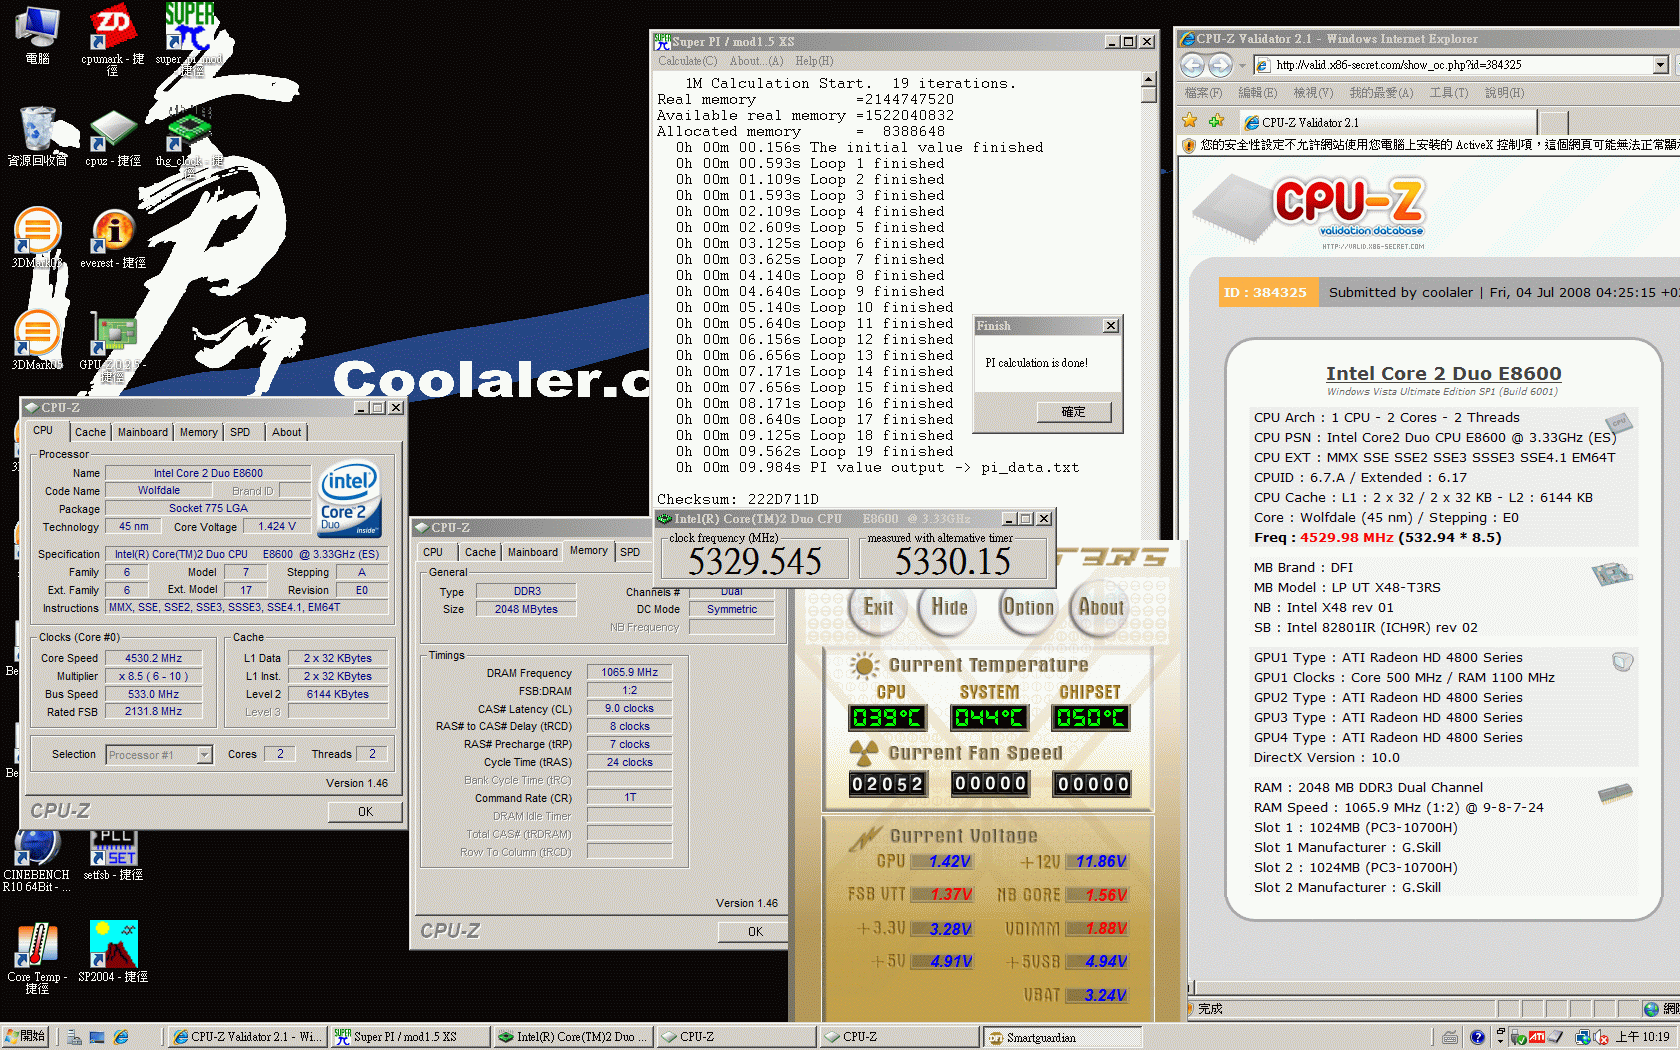This screenshot has height=1050, width=1680.
Task: Open the Calculate(C) menu in Super PI
Action: [x=687, y=61]
